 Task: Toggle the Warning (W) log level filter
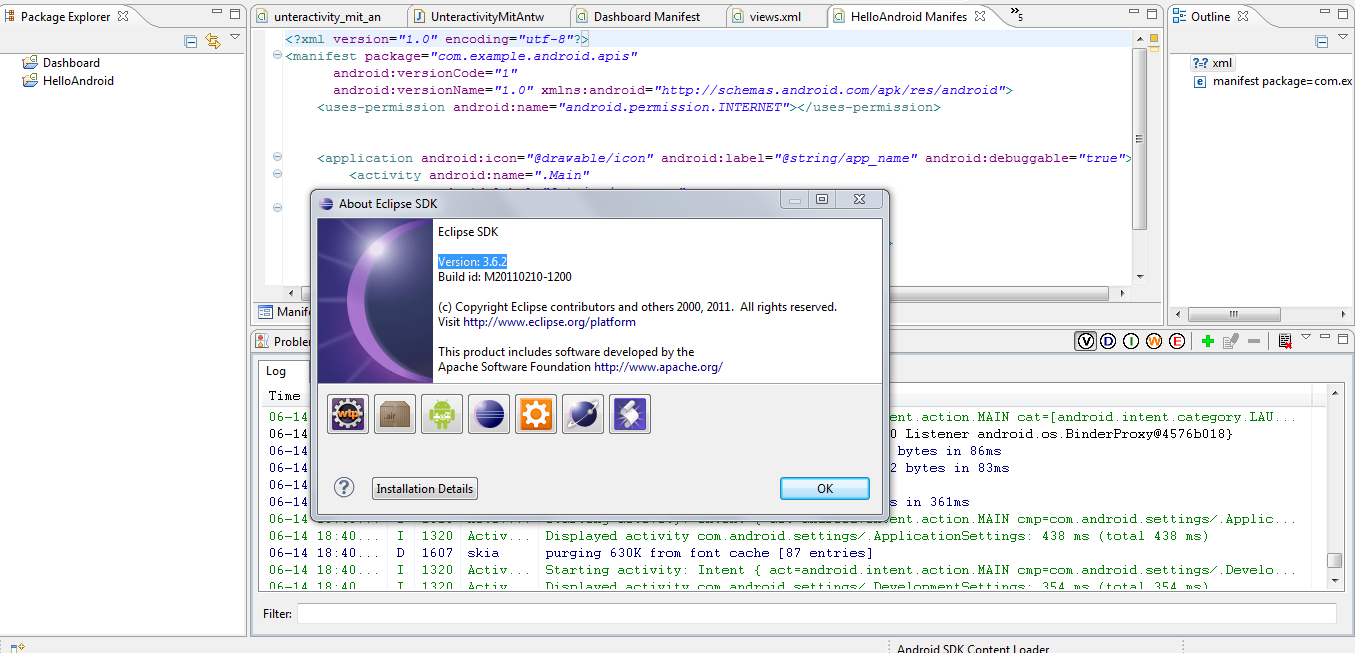[x=1154, y=341]
